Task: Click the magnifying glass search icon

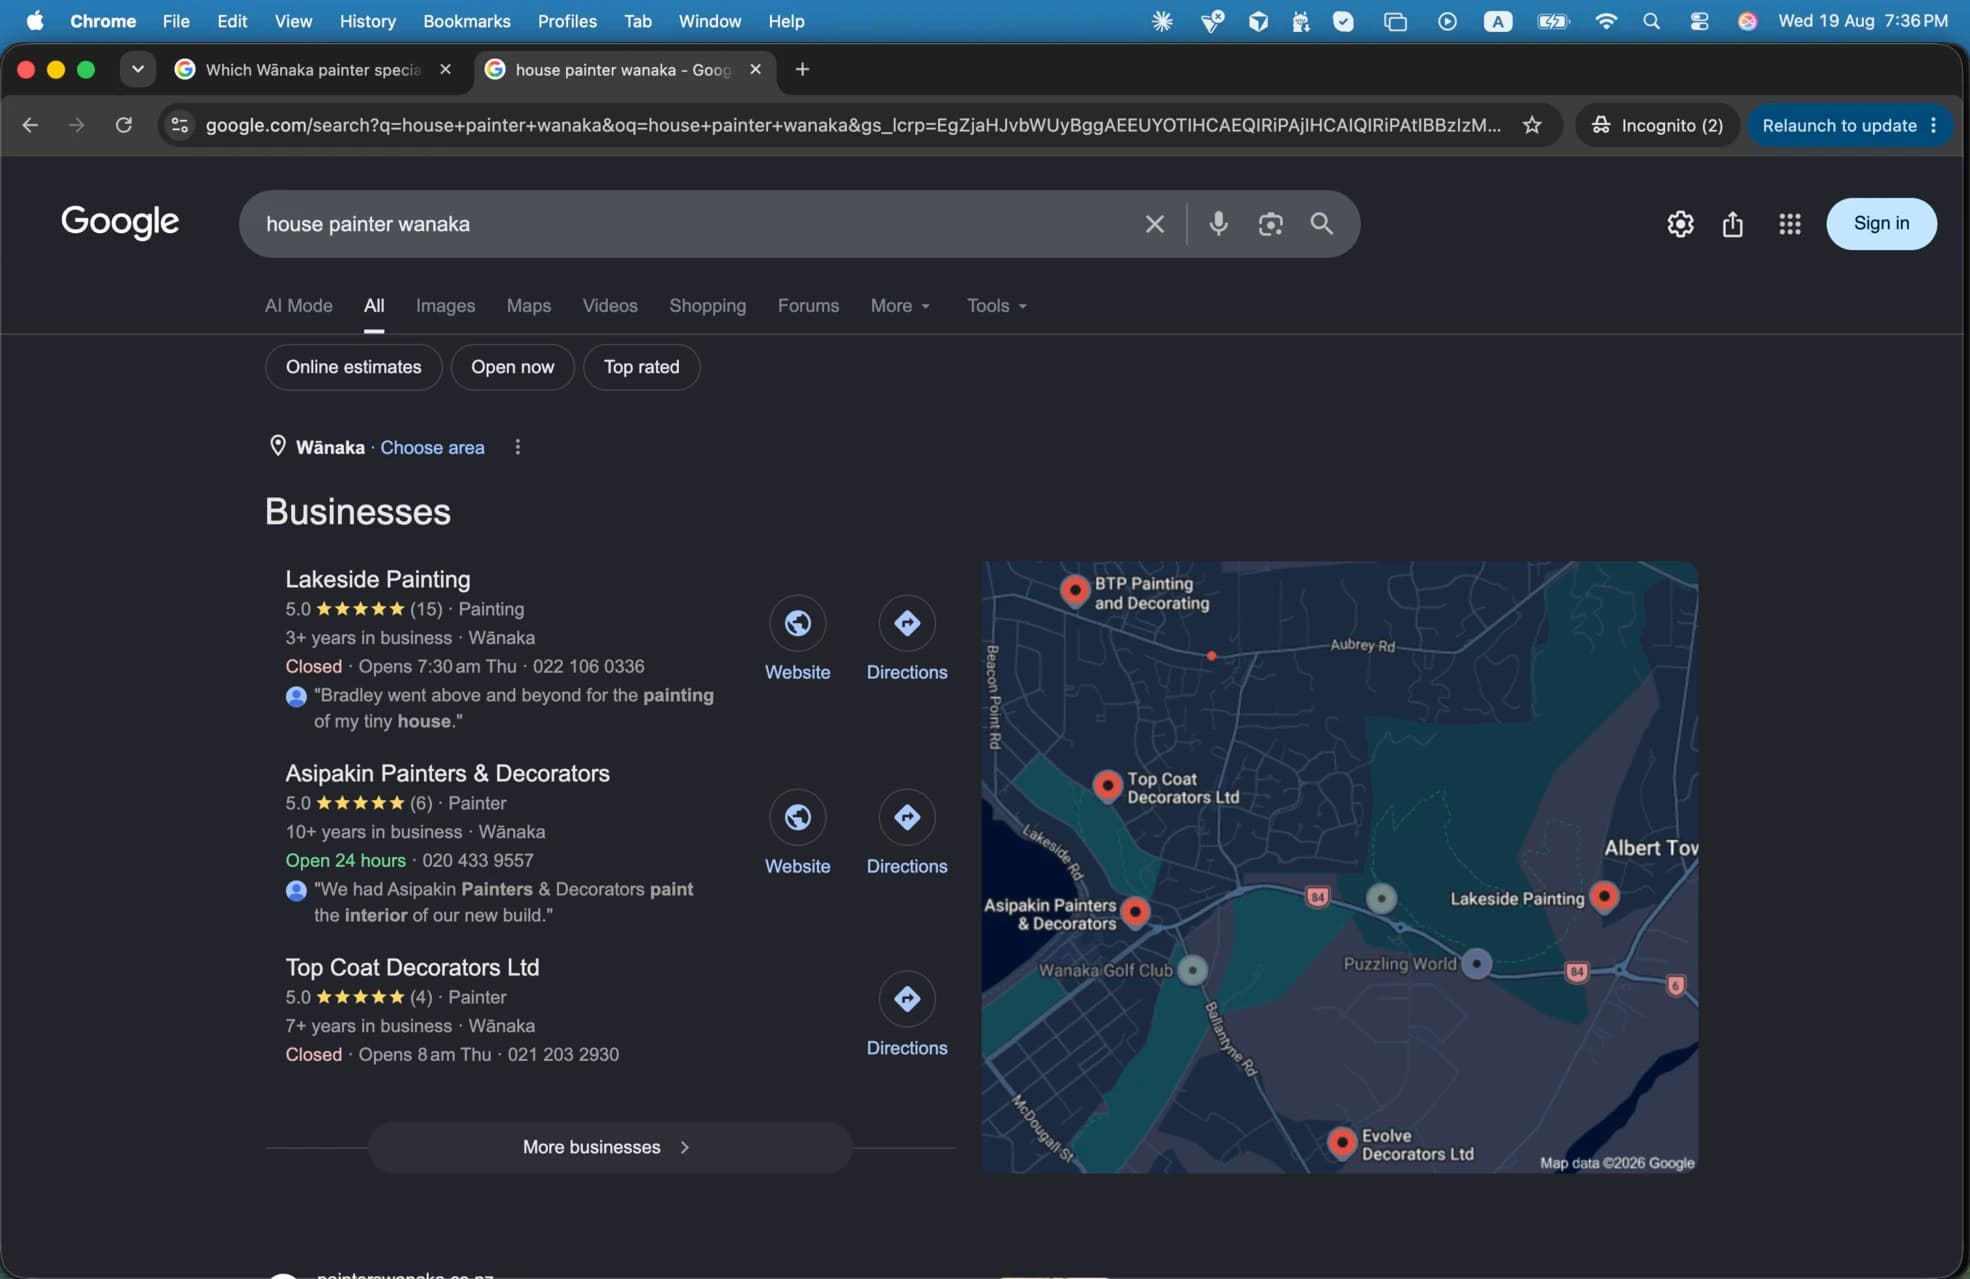Action: click(1322, 224)
